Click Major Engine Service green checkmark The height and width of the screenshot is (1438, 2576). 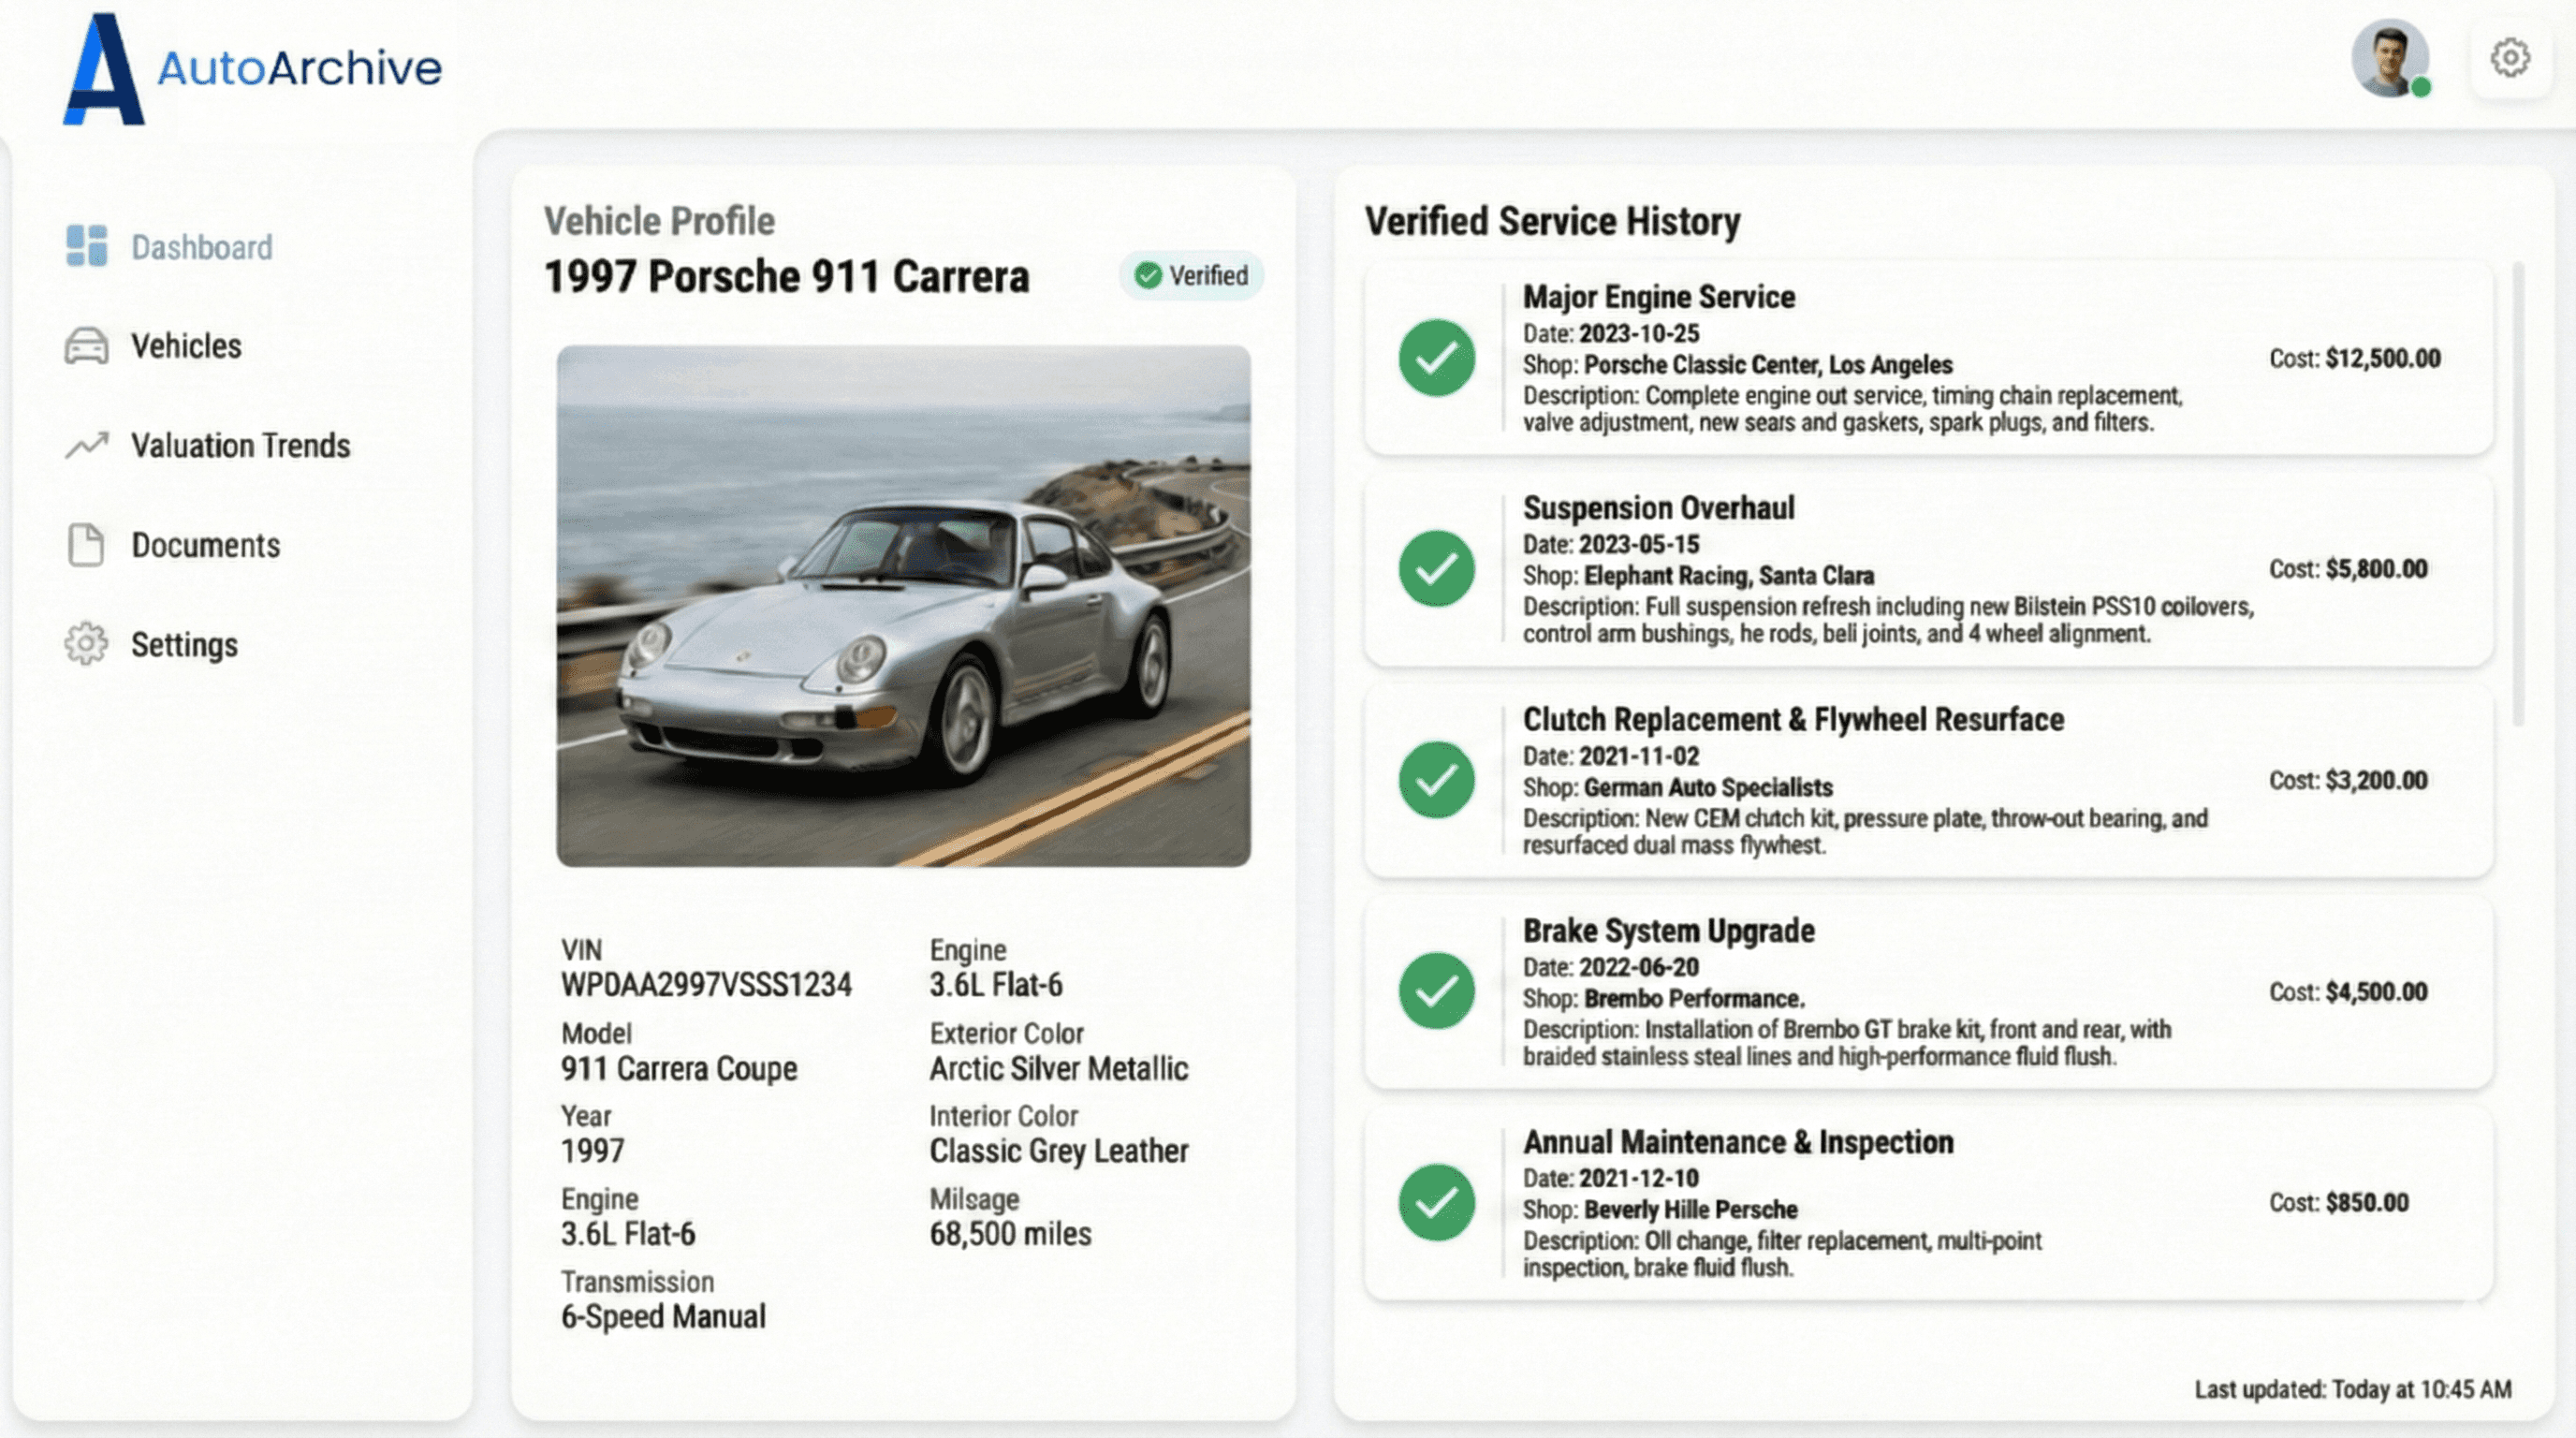1436,358
